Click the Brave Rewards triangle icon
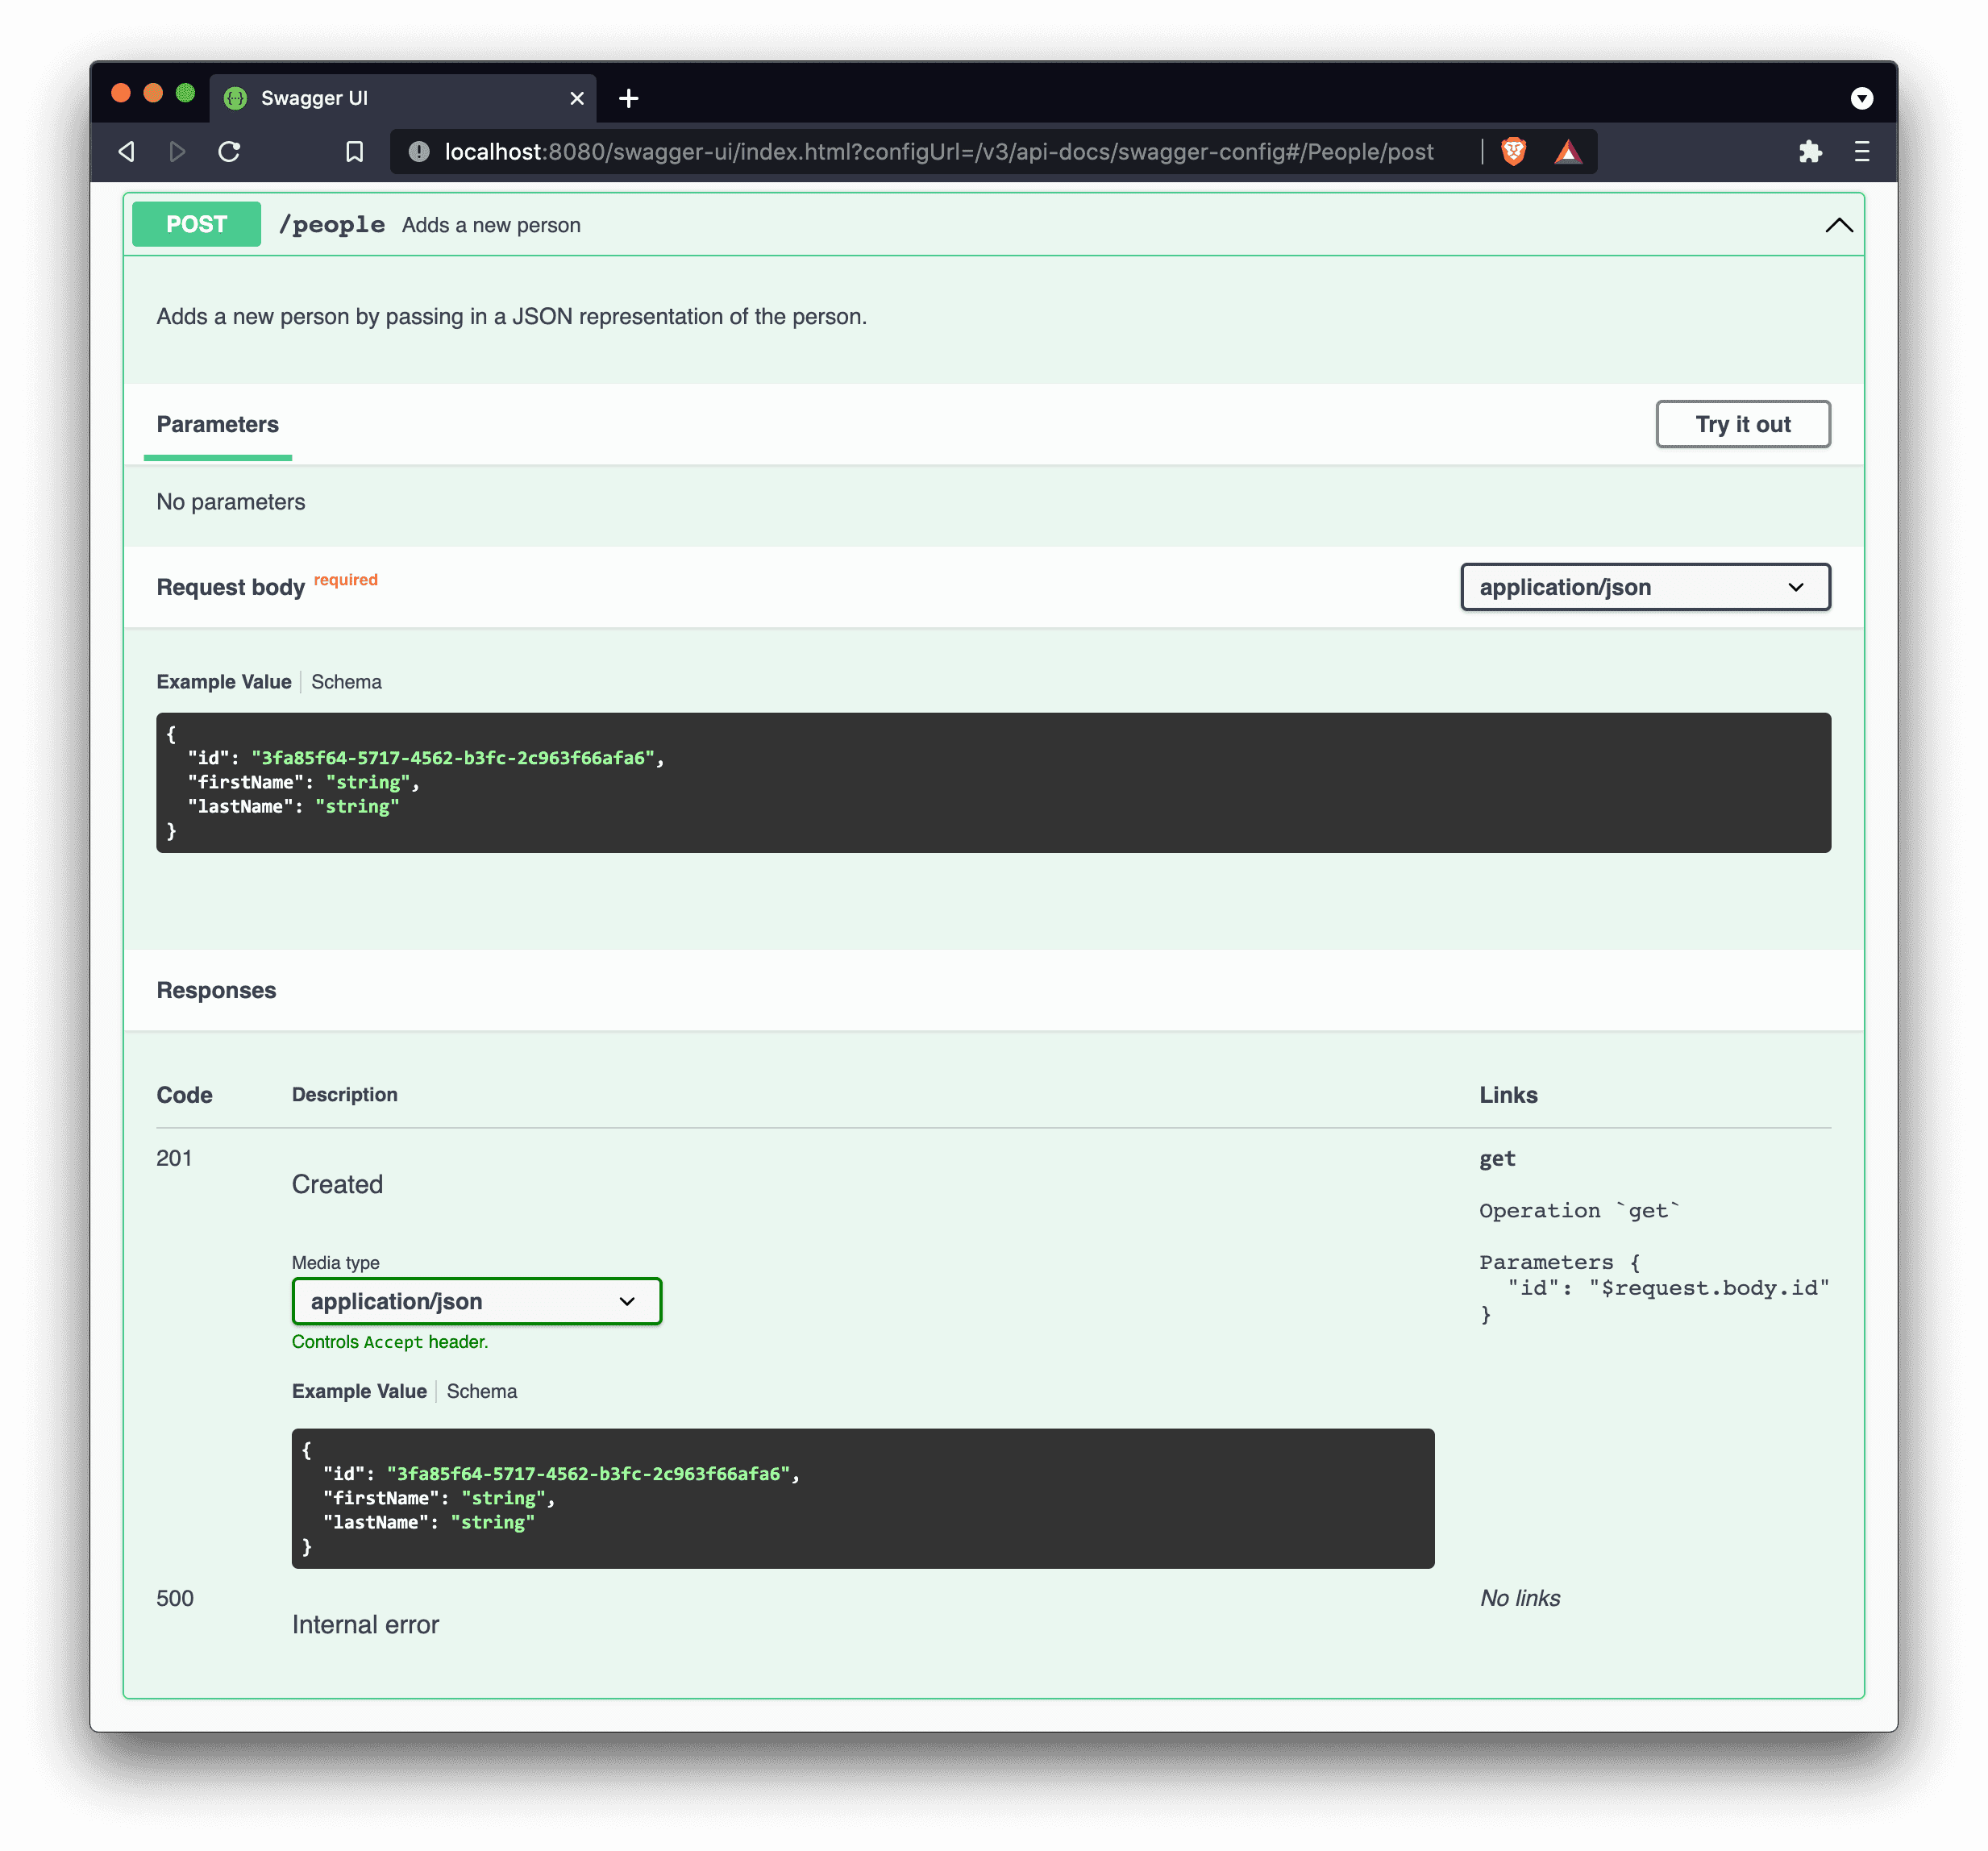The width and height of the screenshot is (1988, 1851). coord(1567,152)
